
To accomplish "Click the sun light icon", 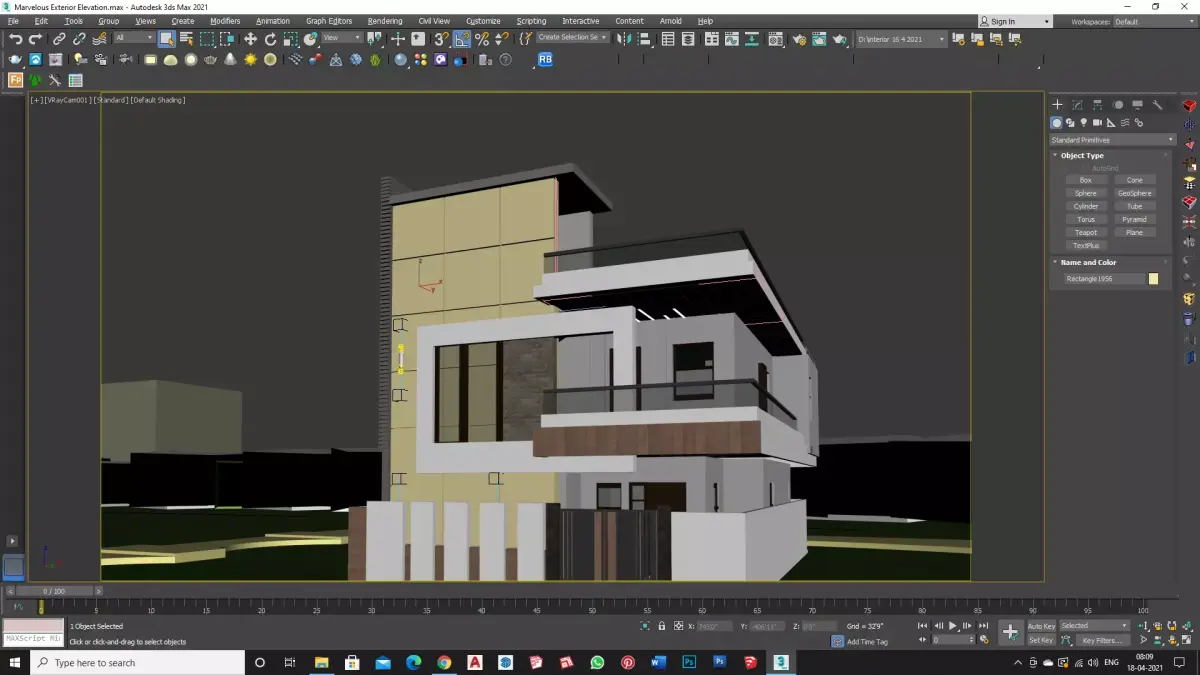I will (x=250, y=60).
